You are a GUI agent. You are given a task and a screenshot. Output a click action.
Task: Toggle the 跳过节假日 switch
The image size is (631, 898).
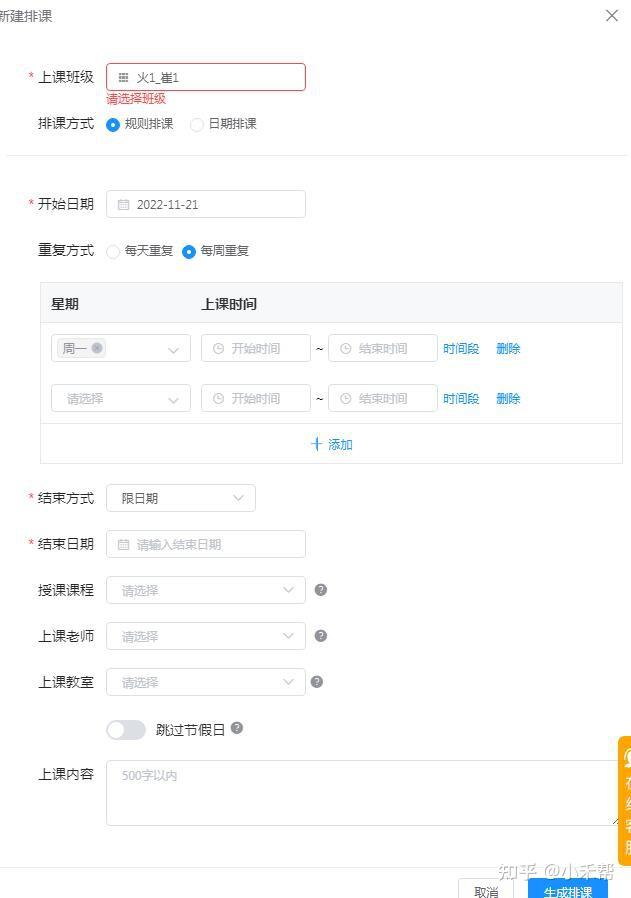click(126, 730)
